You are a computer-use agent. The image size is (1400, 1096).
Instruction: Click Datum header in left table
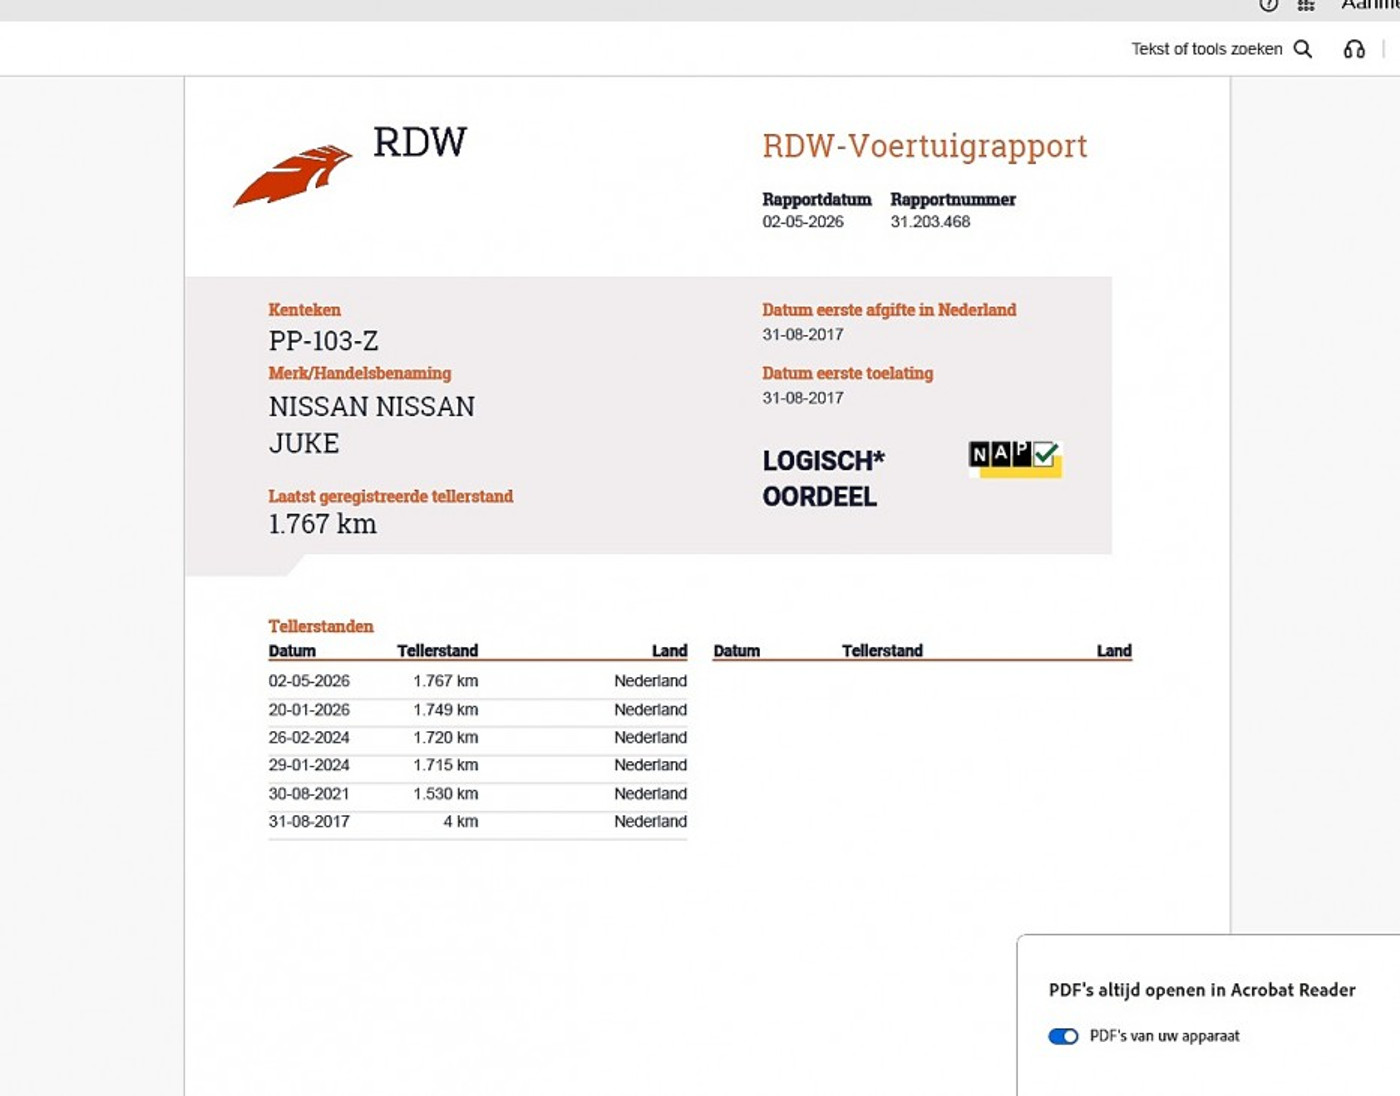click(x=292, y=651)
